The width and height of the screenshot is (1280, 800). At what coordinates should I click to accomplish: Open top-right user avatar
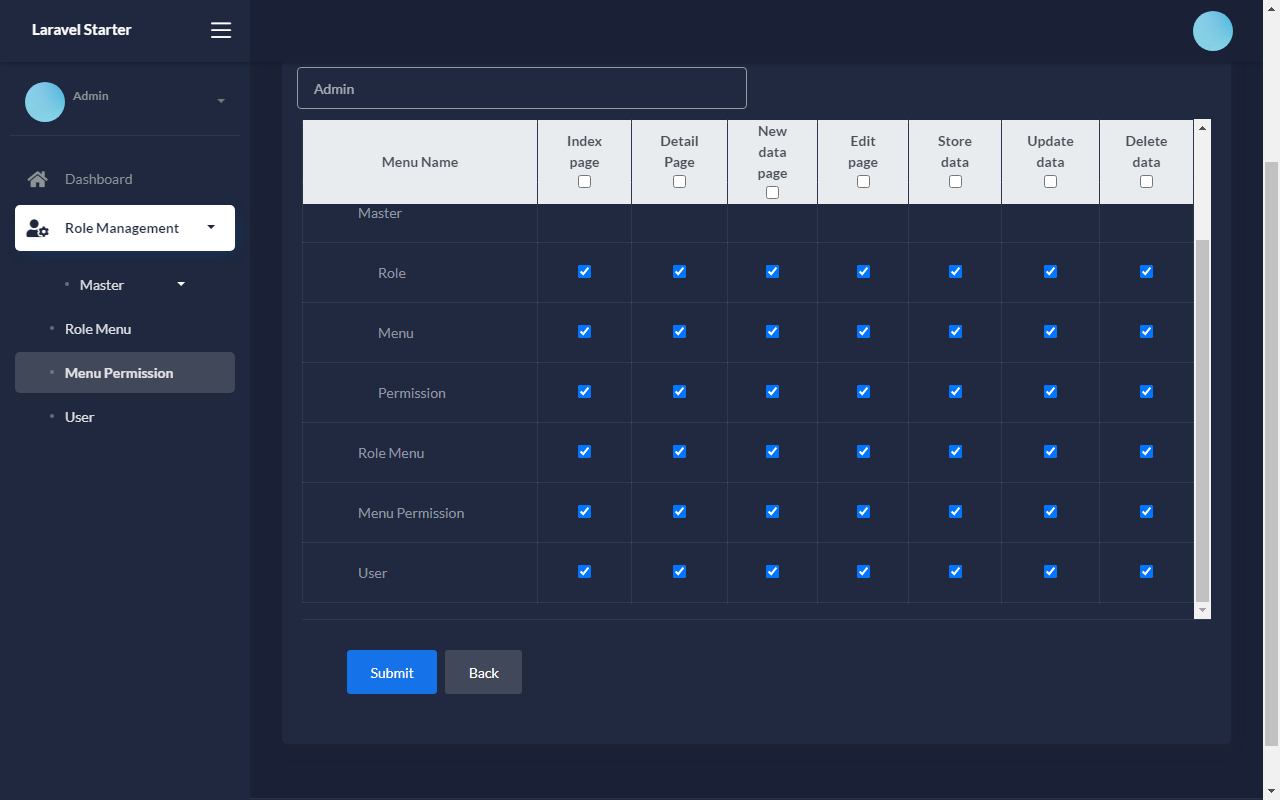pyautogui.click(x=1213, y=31)
